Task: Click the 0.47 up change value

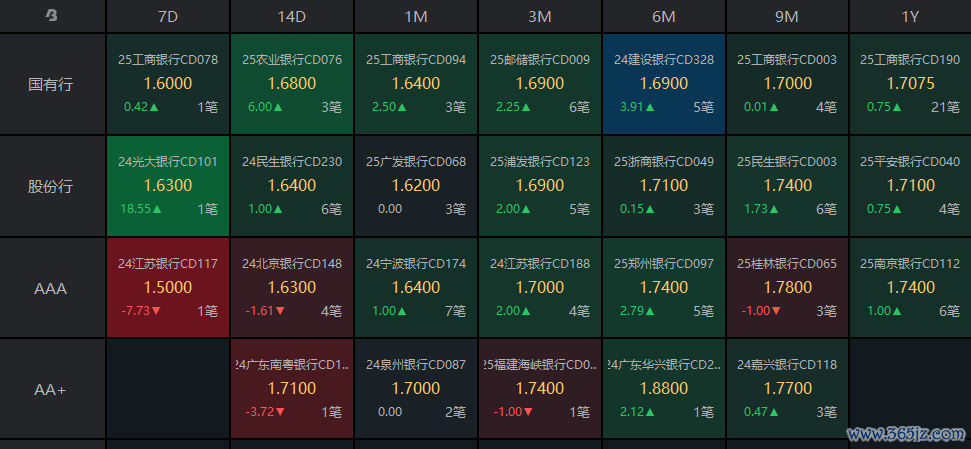Action: coord(761,412)
